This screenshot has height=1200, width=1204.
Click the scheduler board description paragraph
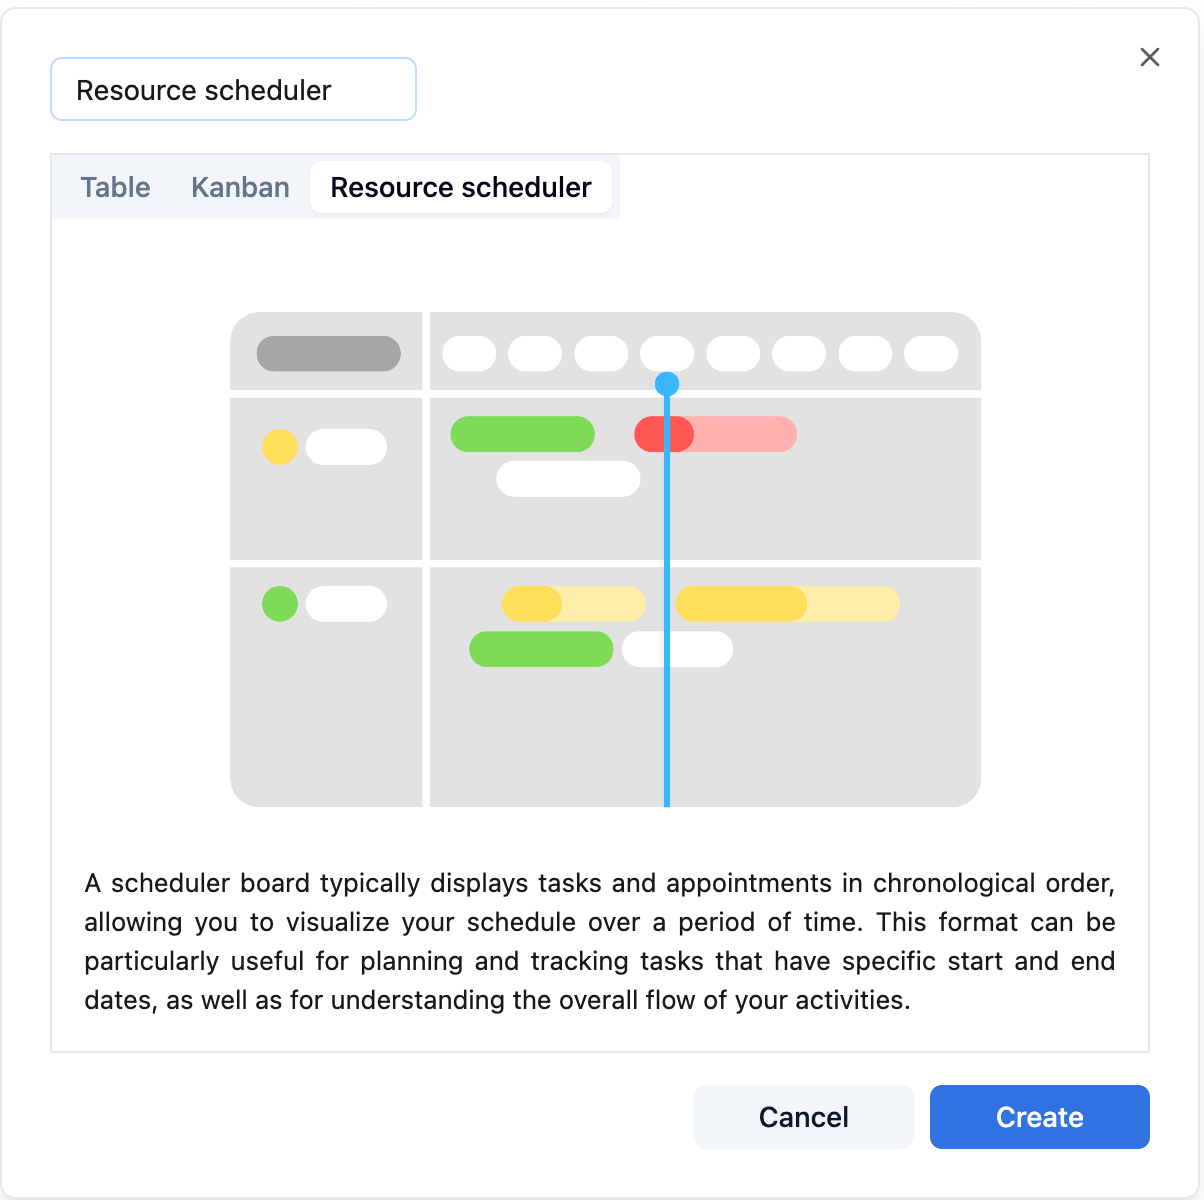[x=600, y=941]
